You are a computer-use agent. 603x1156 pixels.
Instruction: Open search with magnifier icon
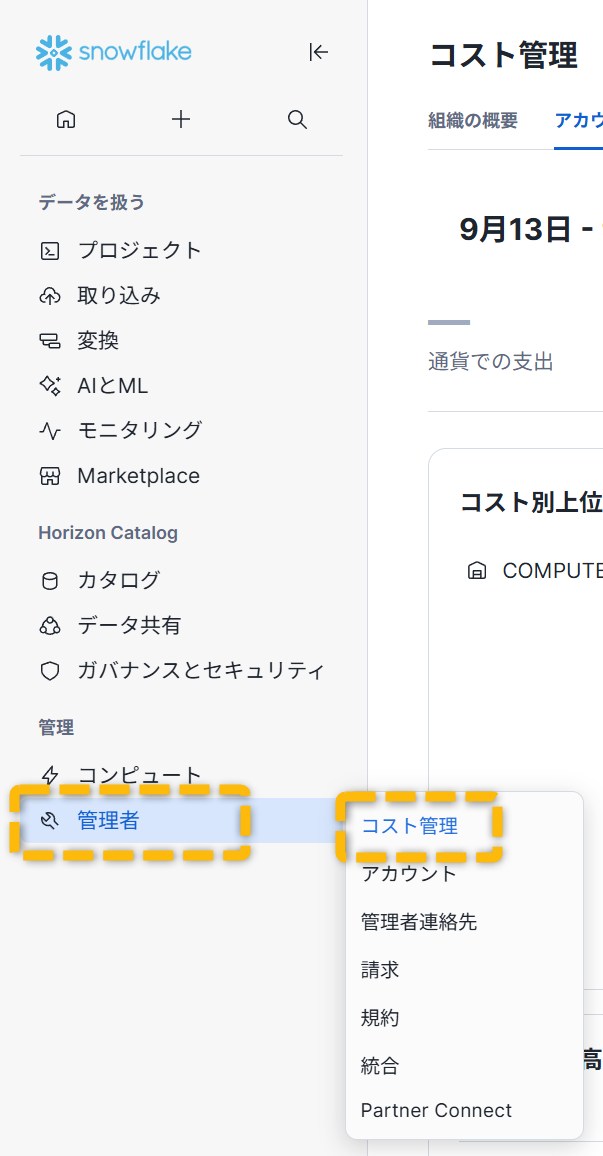[297, 120]
